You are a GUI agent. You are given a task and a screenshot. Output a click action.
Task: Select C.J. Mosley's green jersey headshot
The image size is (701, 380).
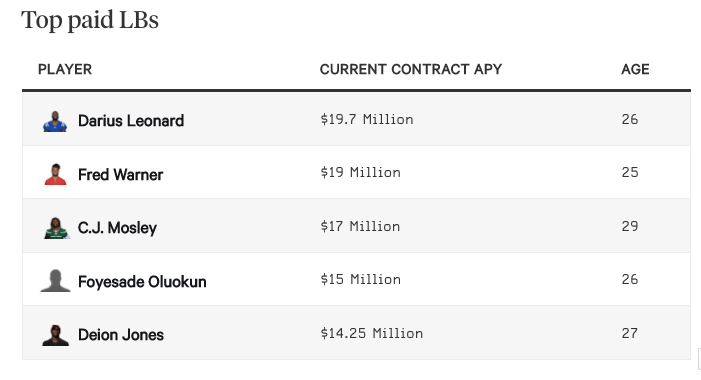pos(56,228)
